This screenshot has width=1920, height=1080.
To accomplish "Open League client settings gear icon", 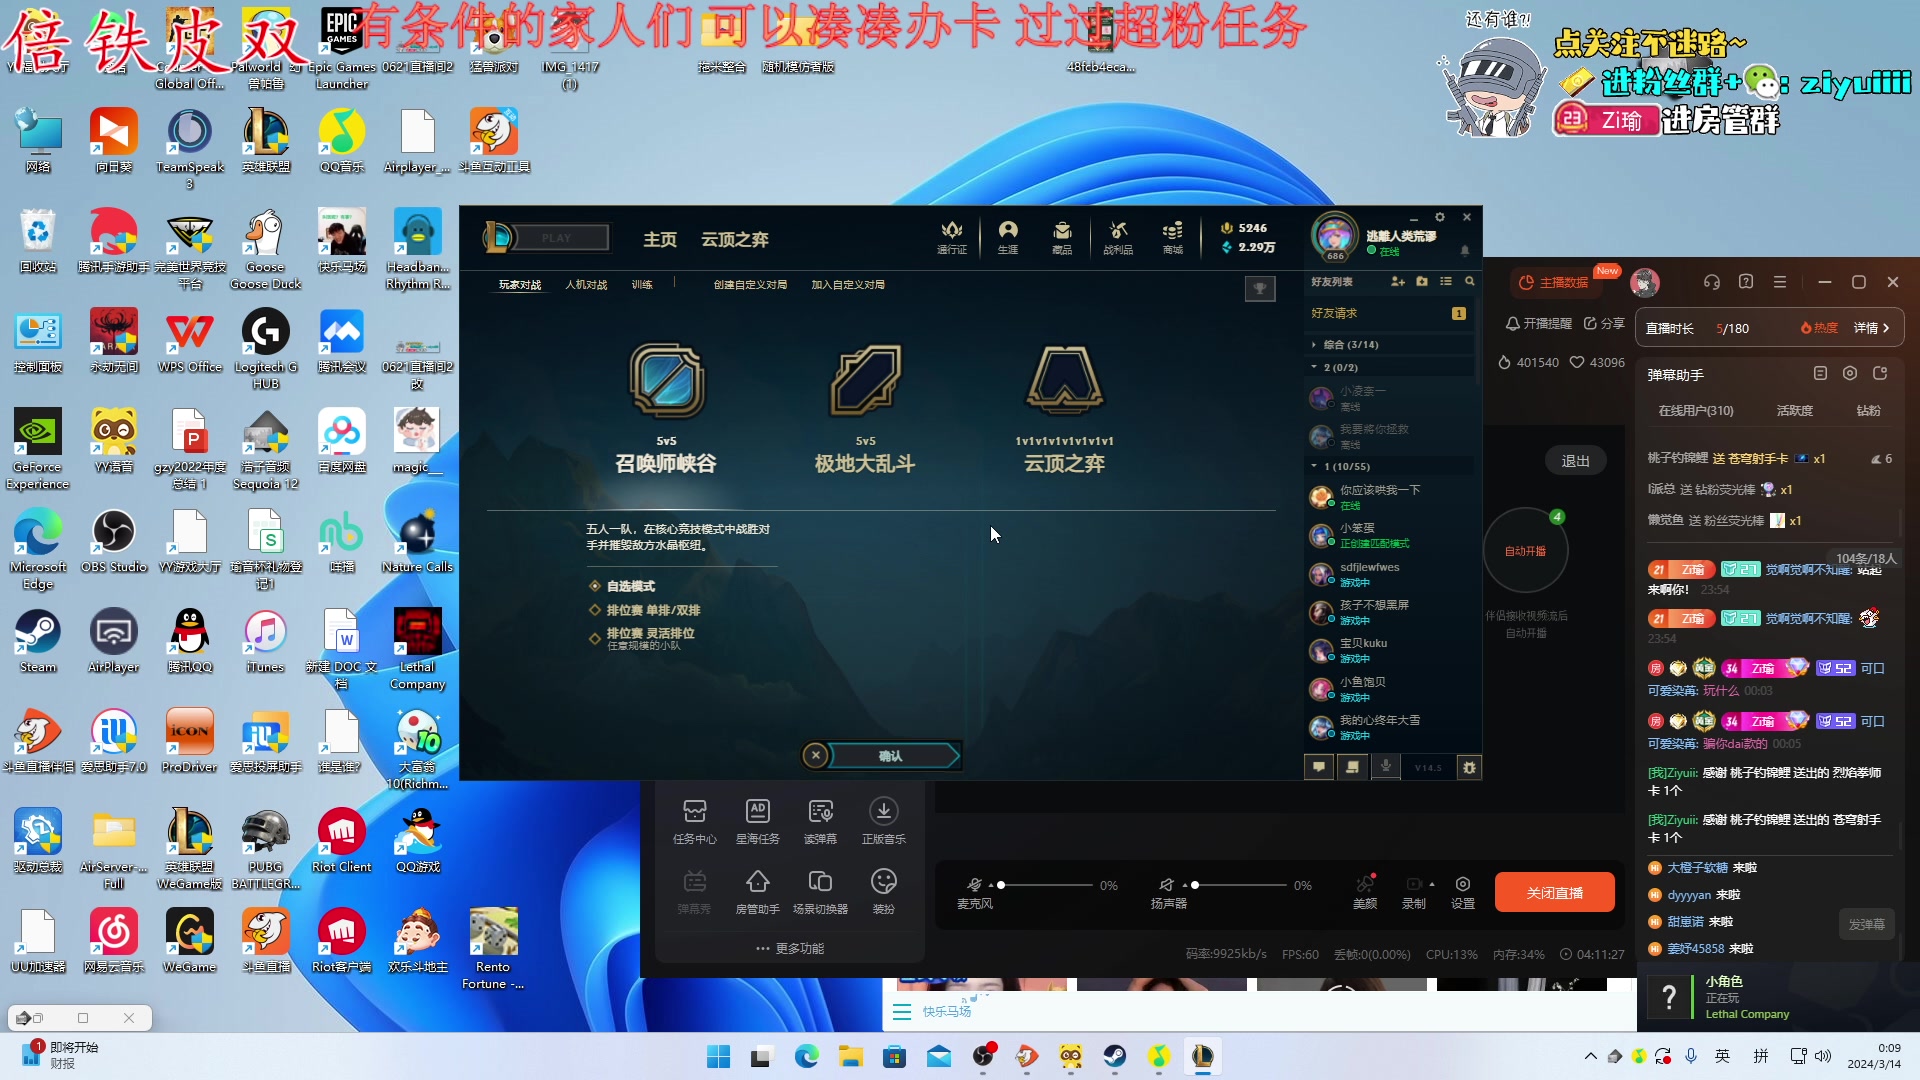I will point(1440,217).
